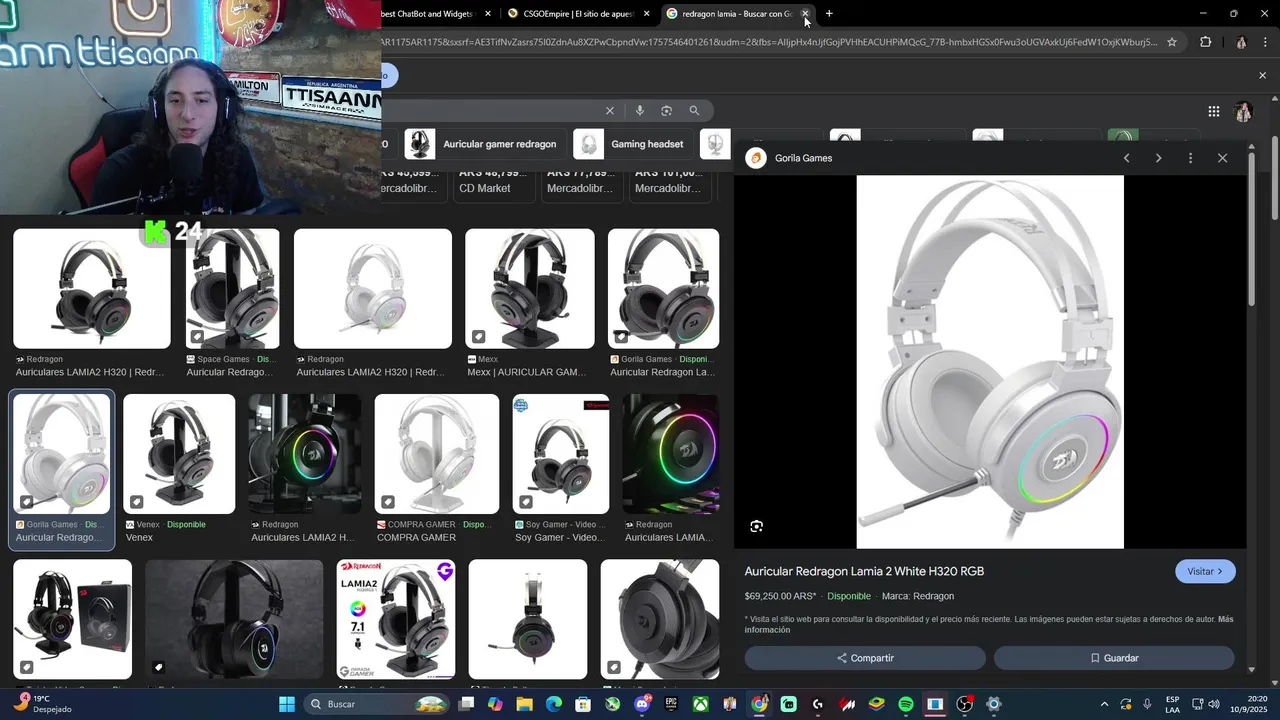
Task: Open Microsoft Store from taskbar
Action: [583, 704]
